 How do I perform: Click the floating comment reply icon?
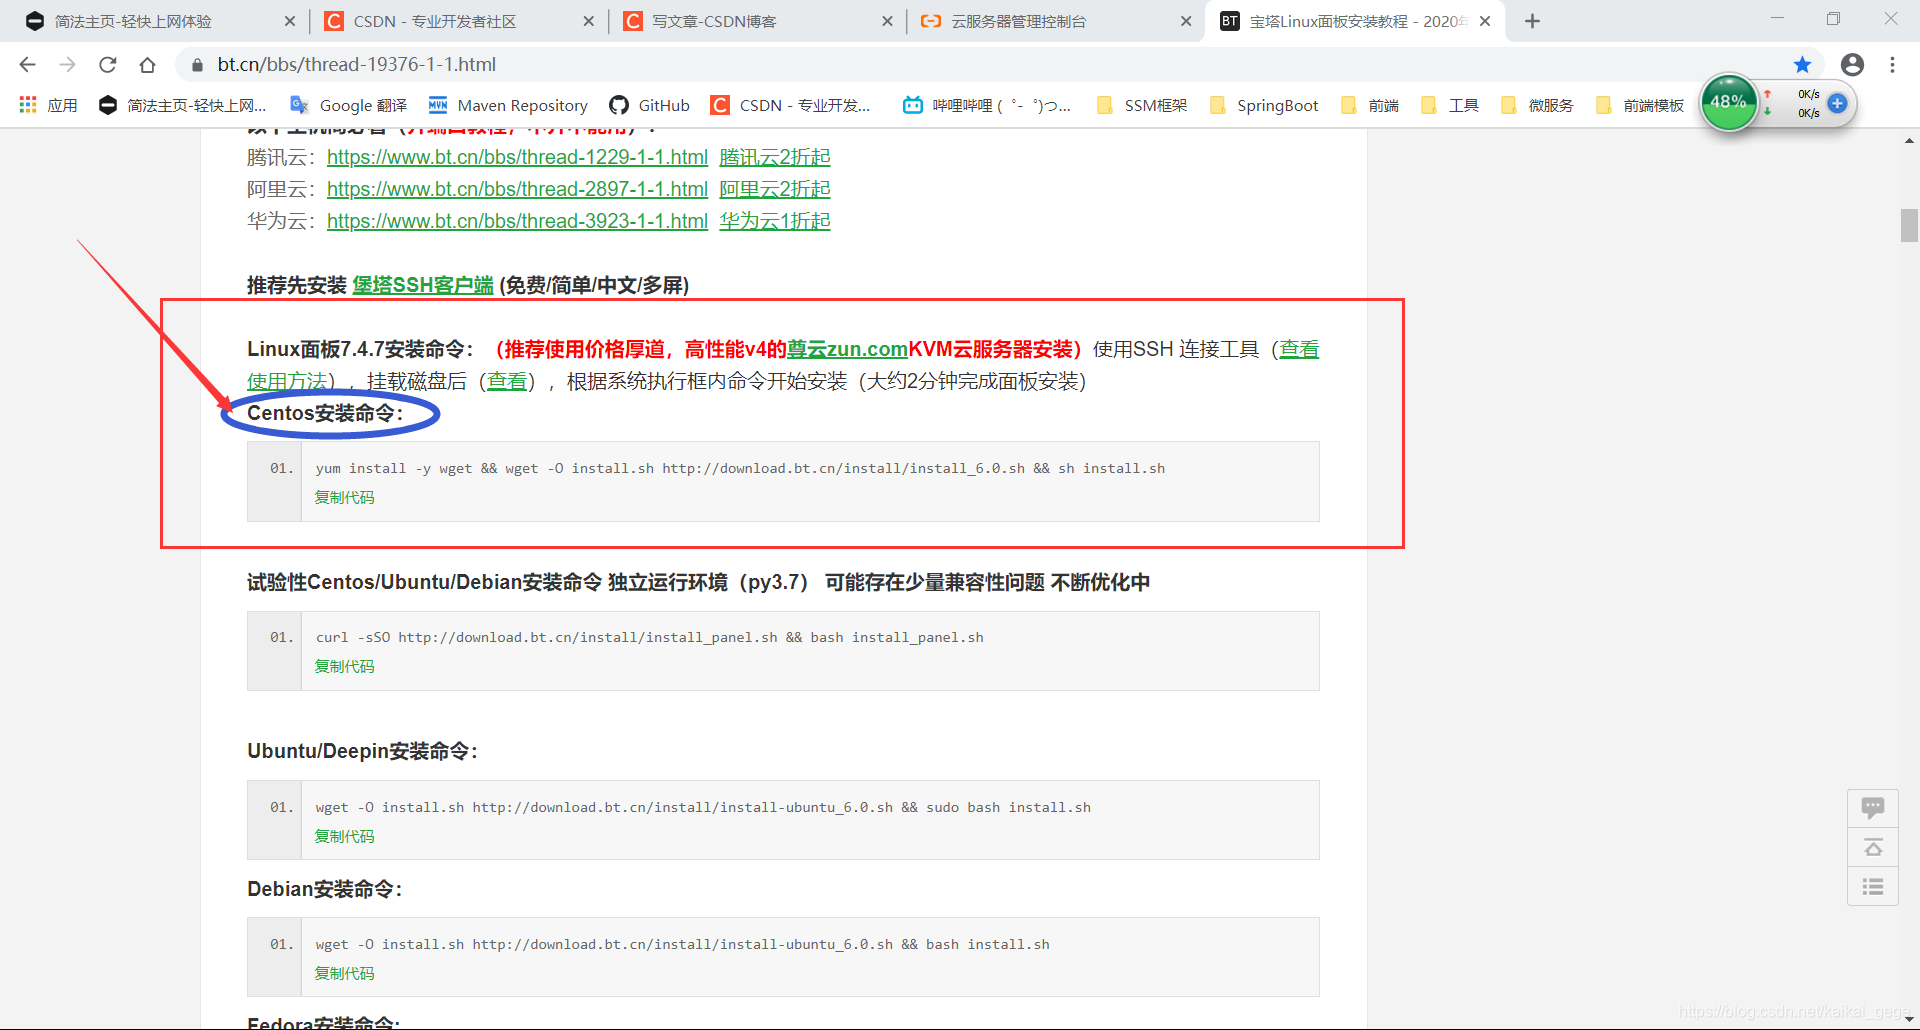pyautogui.click(x=1873, y=808)
